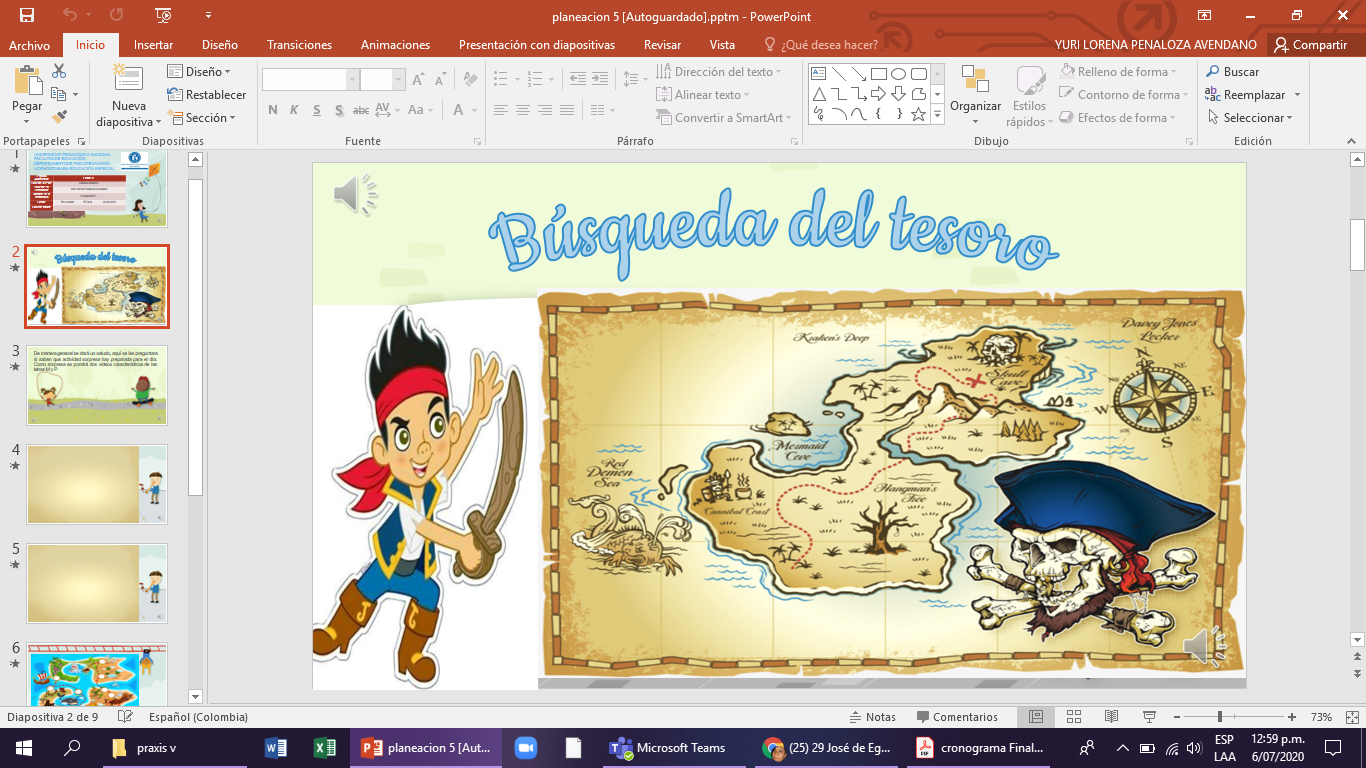This screenshot has width=1366, height=768.
Task: Increase font size with the large A icon
Action: tap(418, 80)
